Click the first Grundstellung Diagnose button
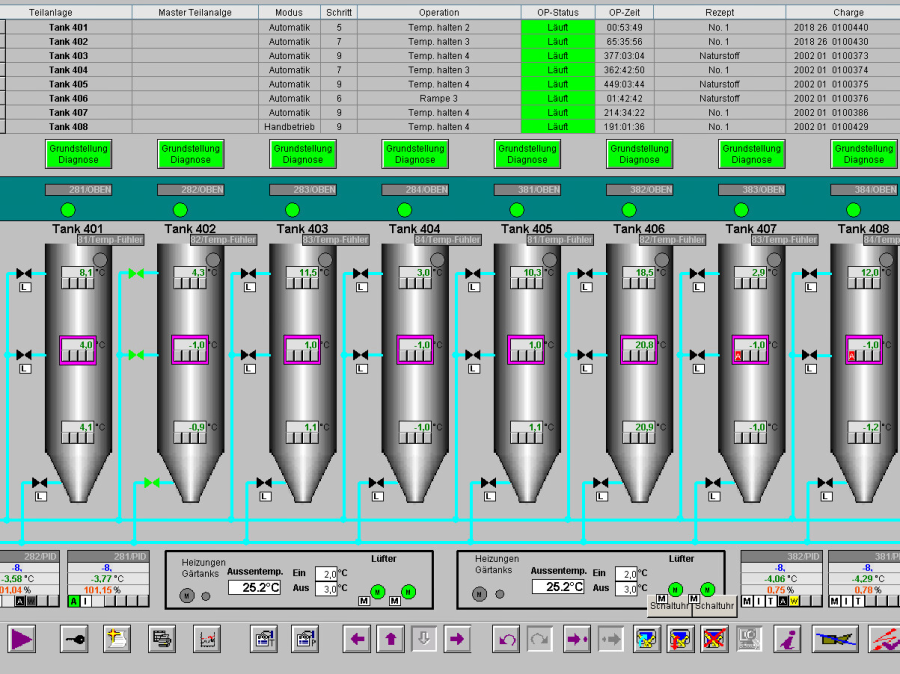This screenshot has height=674, width=900. (78, 154)
